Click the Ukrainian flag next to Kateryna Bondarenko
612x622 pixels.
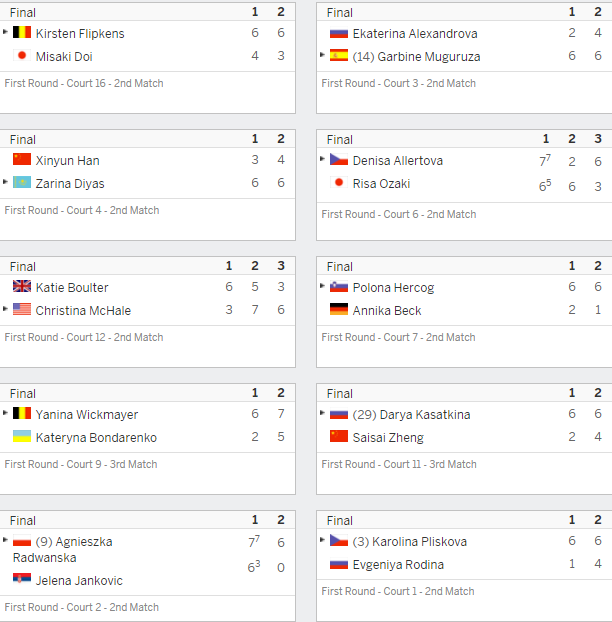click(22, 436)
